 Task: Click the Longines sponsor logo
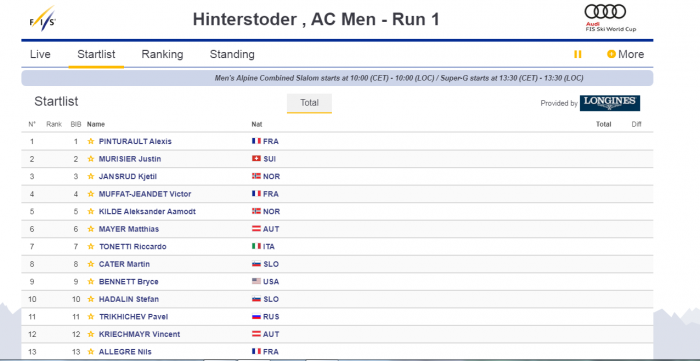click(610, 103)
